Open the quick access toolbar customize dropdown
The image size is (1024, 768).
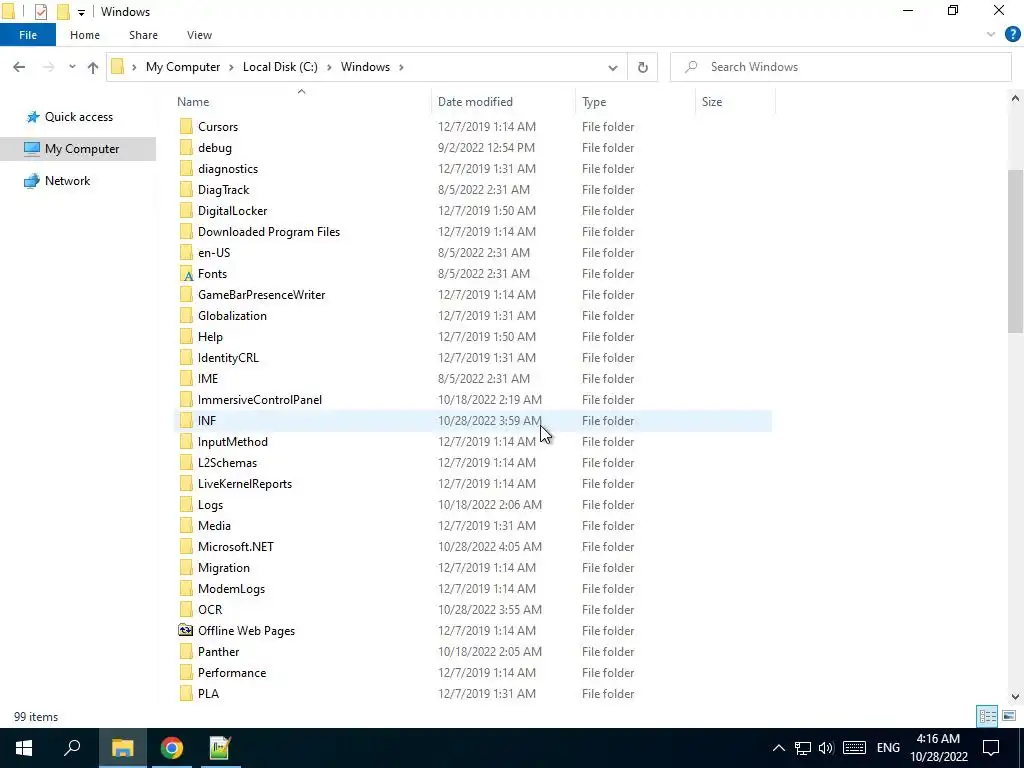[x=81, y=12]
